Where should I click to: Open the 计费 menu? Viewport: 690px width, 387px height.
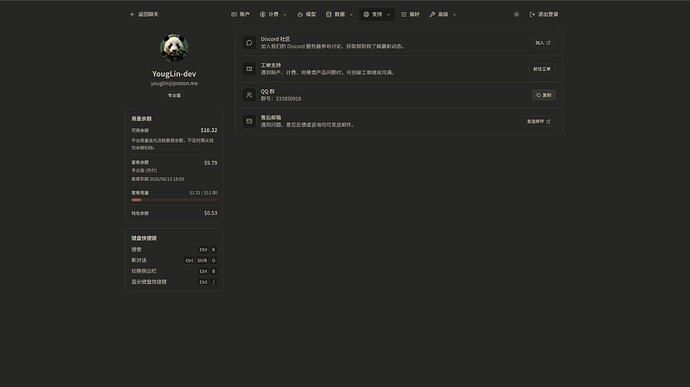point(273,14)
